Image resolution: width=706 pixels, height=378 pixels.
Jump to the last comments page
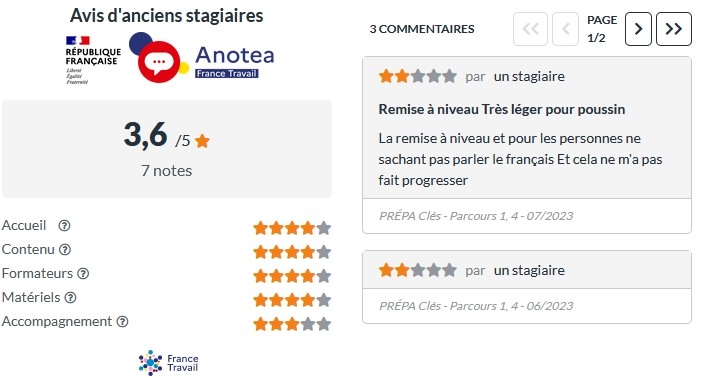(674, 29)
